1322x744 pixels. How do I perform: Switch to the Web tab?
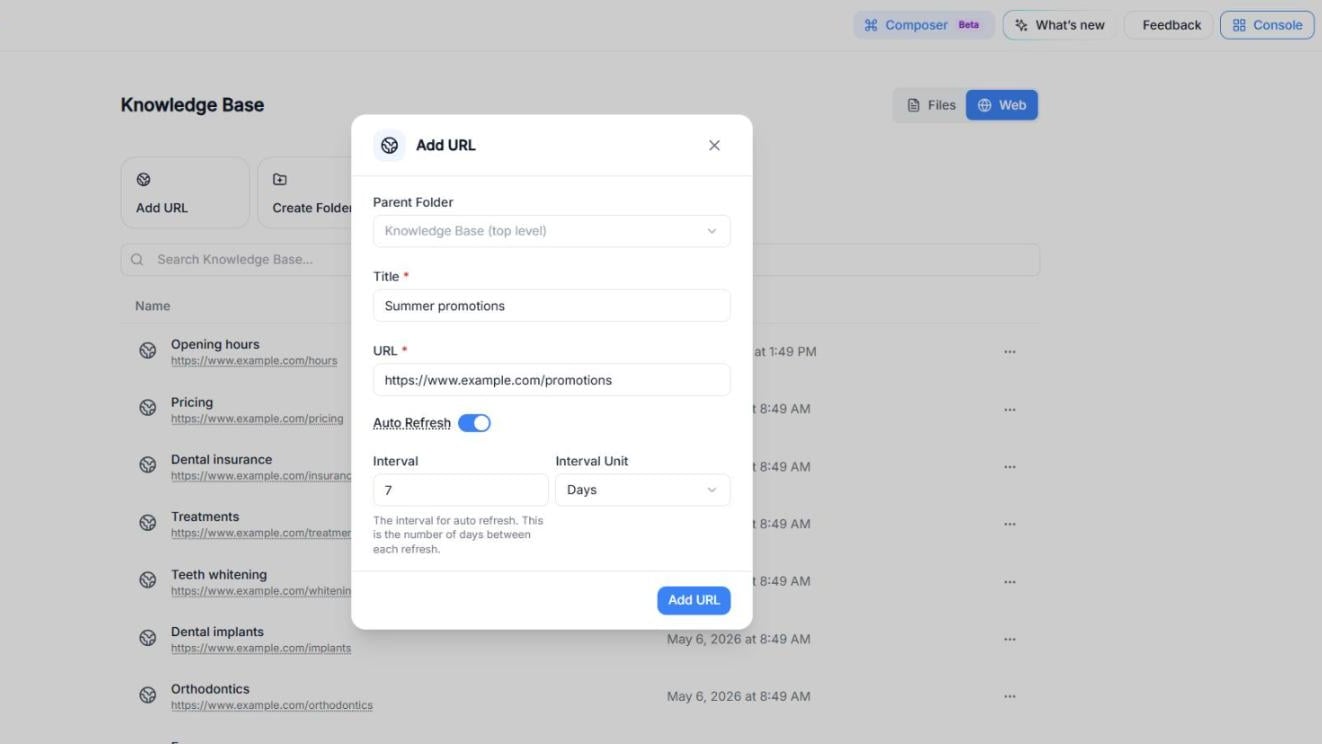1002,105
